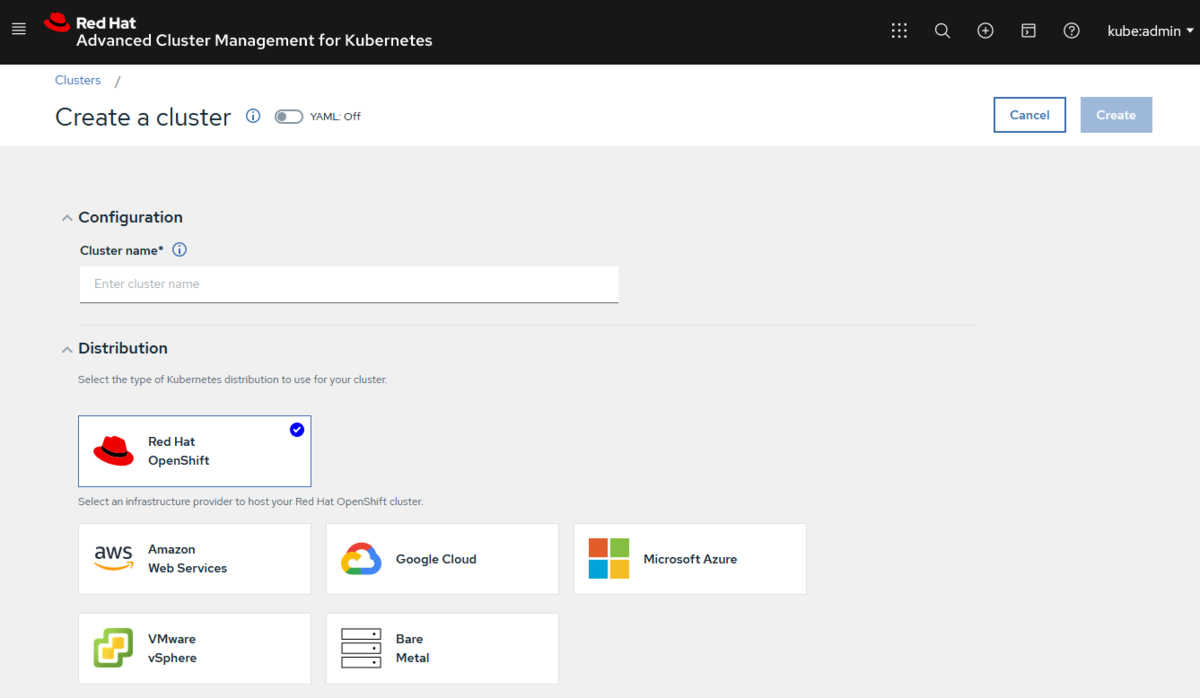Open the terminal window icon in header
The width and height of the screenshot is (1200, 698).
click(x=1028, y=31)
